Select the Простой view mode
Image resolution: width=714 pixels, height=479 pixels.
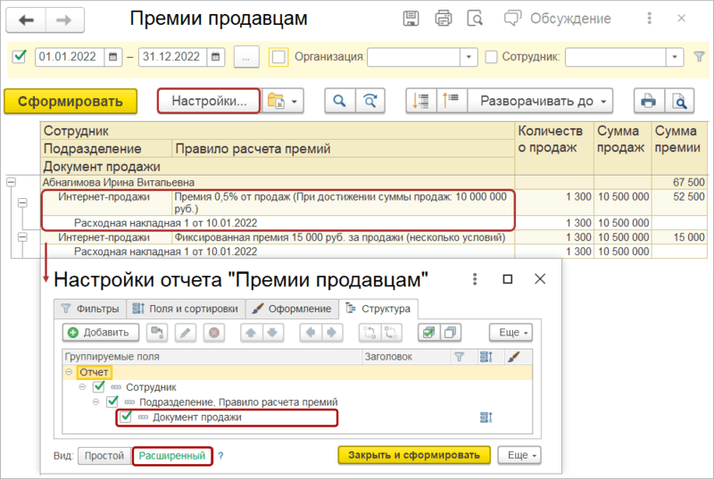tap(103, 456)
